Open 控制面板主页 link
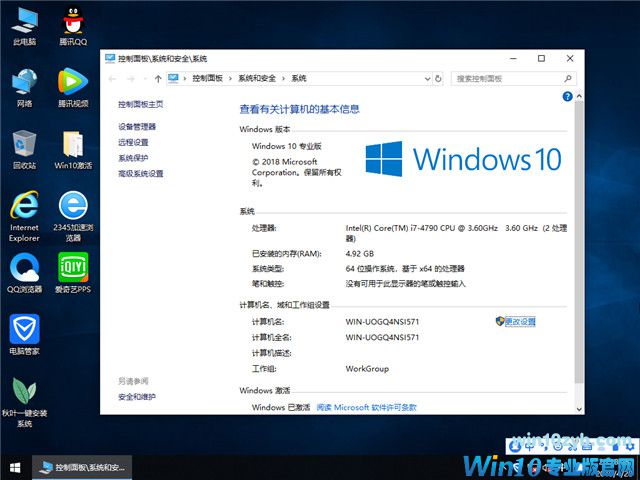The height and width of the screenshot is (480, 640). point(141,104)
